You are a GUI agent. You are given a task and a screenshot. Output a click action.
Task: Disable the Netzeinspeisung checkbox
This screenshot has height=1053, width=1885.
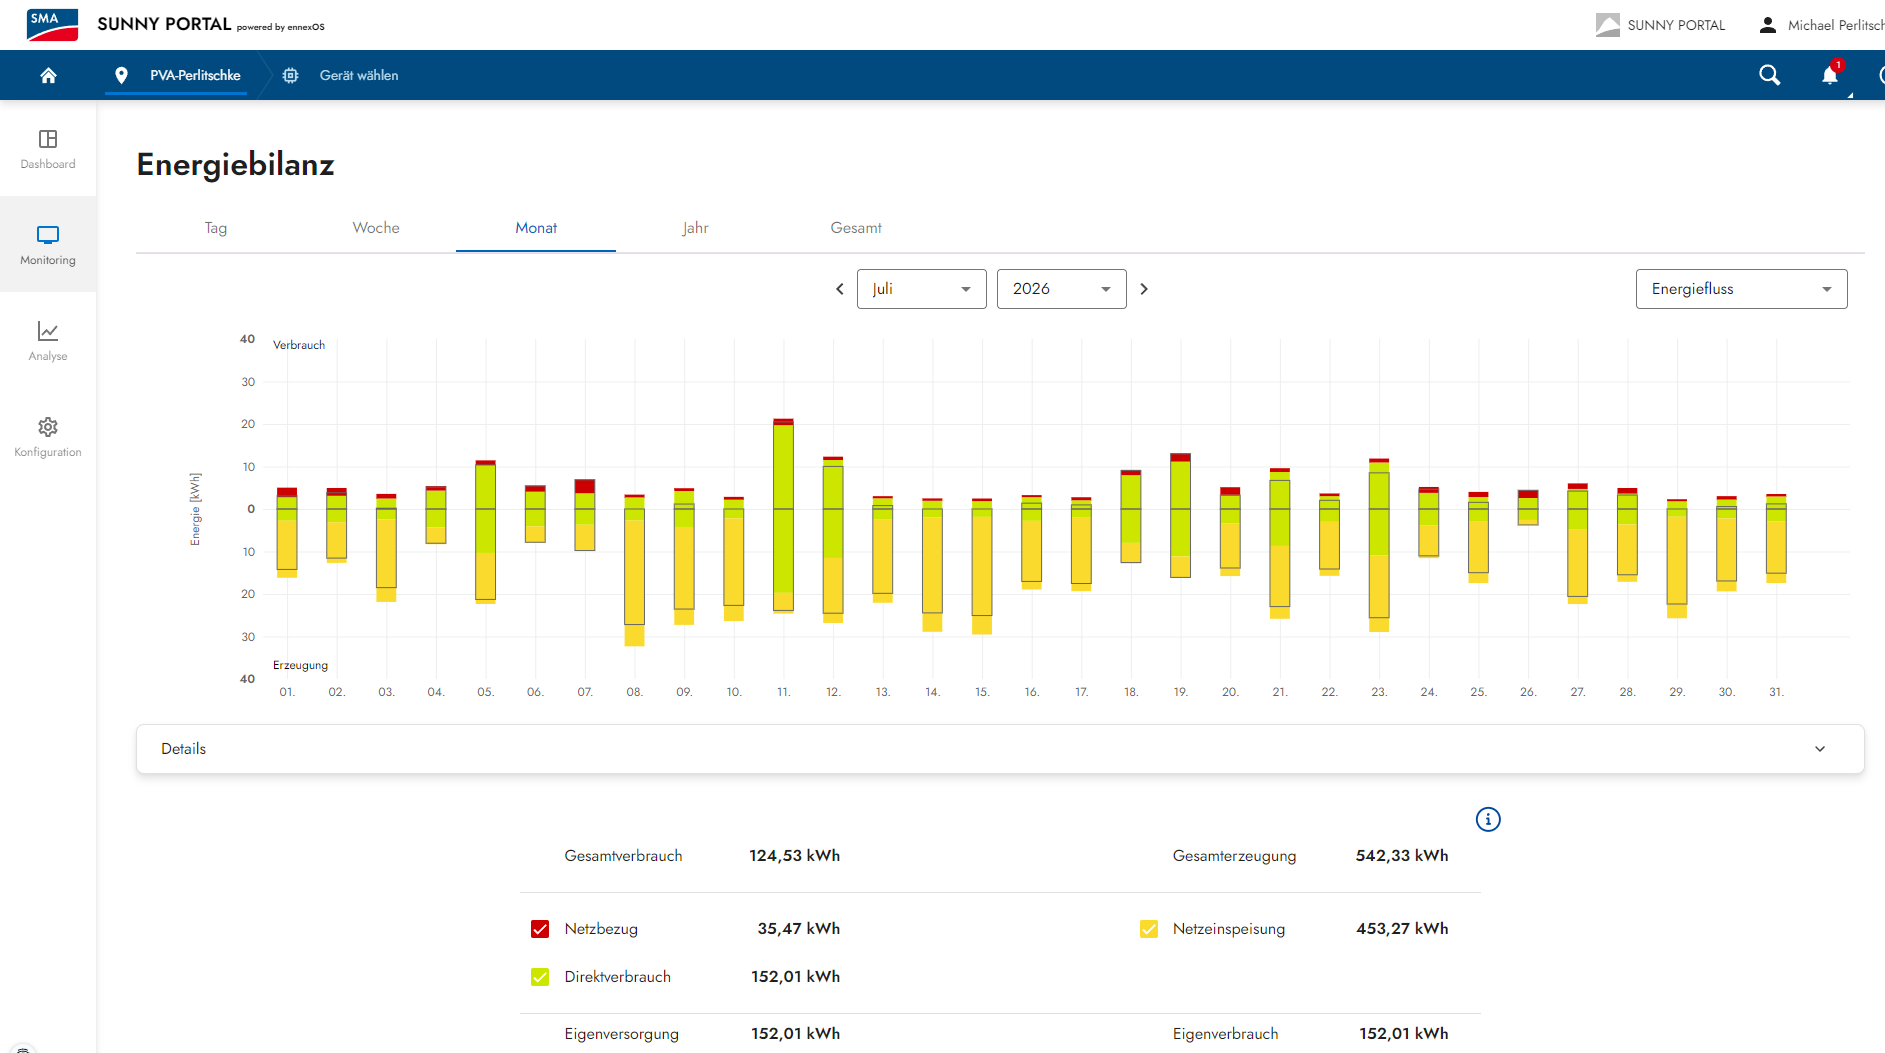(1149, 929)
